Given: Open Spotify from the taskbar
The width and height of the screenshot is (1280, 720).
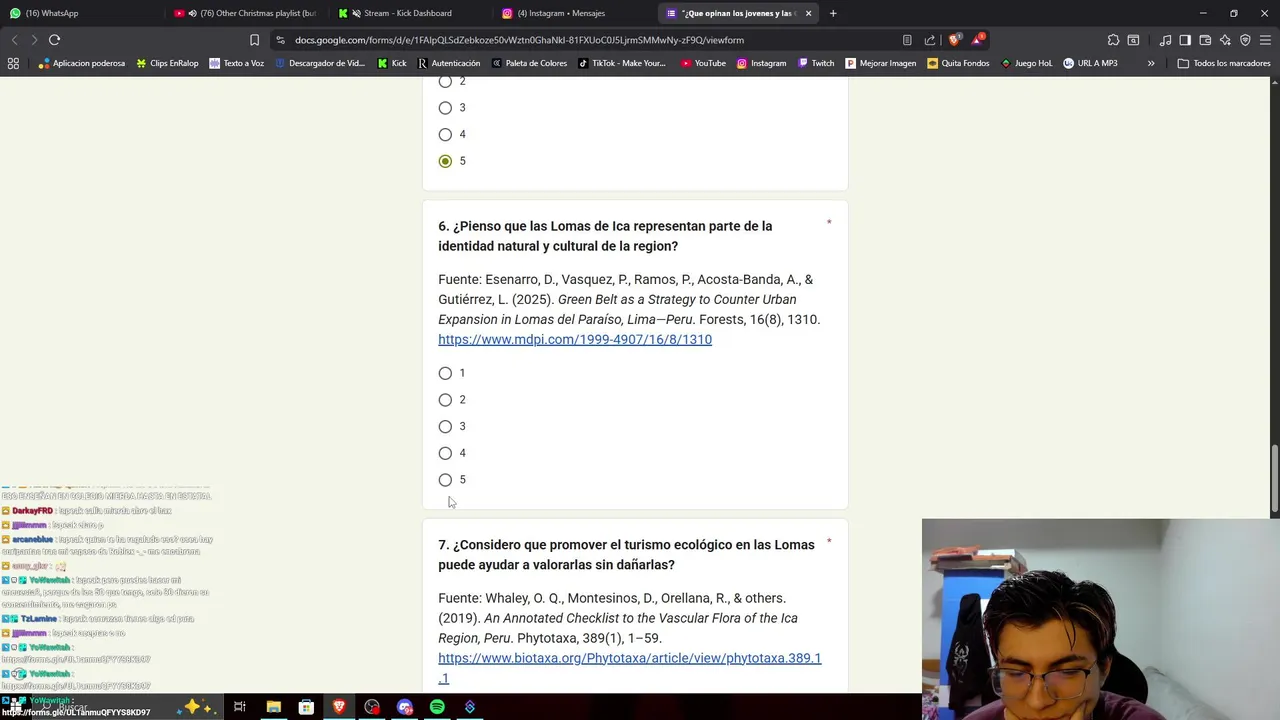Looking at the screenshot, I should [x=437, y=707].
